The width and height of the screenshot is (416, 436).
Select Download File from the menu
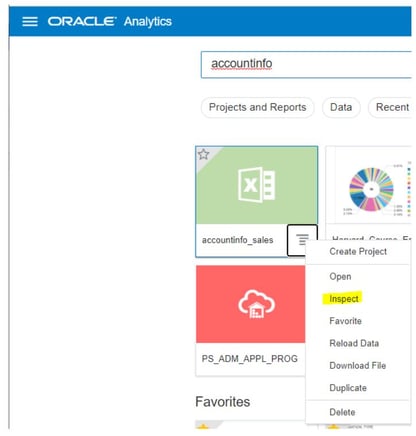point(358,366)
